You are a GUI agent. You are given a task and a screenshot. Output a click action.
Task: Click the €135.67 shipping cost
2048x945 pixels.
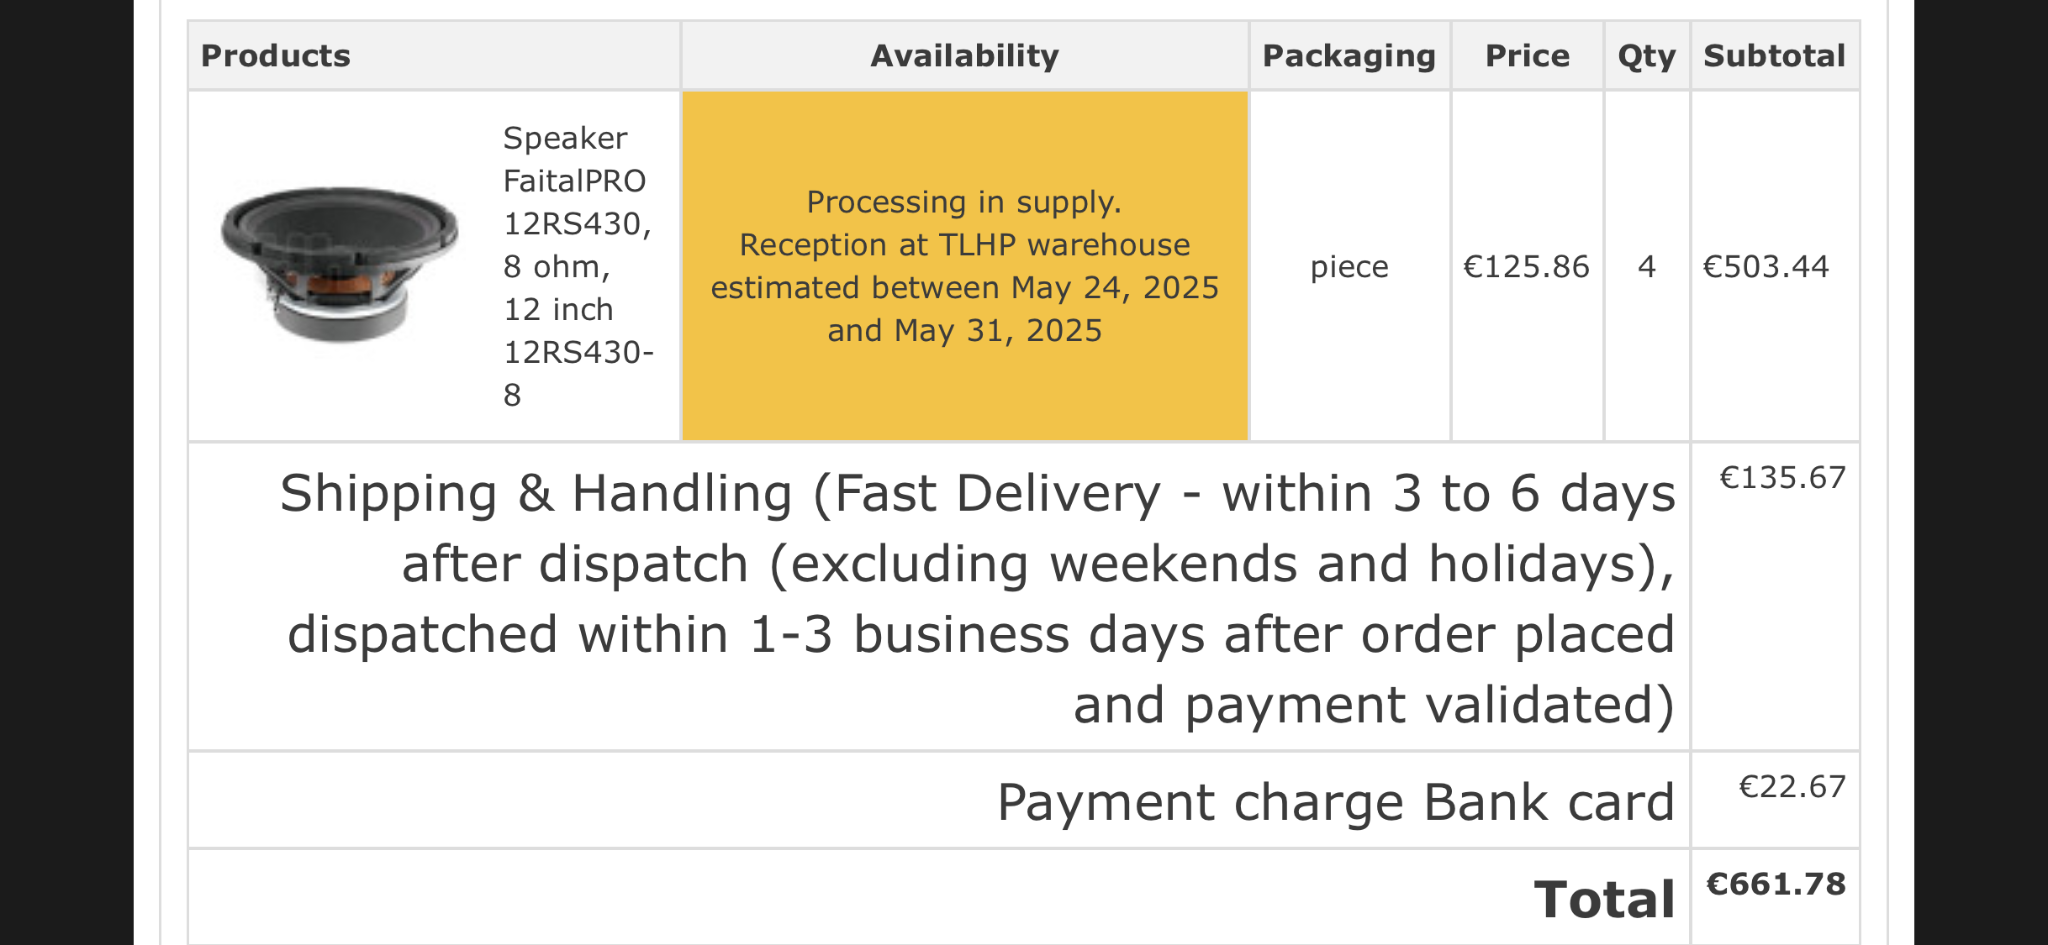[x=1782, y=478]
